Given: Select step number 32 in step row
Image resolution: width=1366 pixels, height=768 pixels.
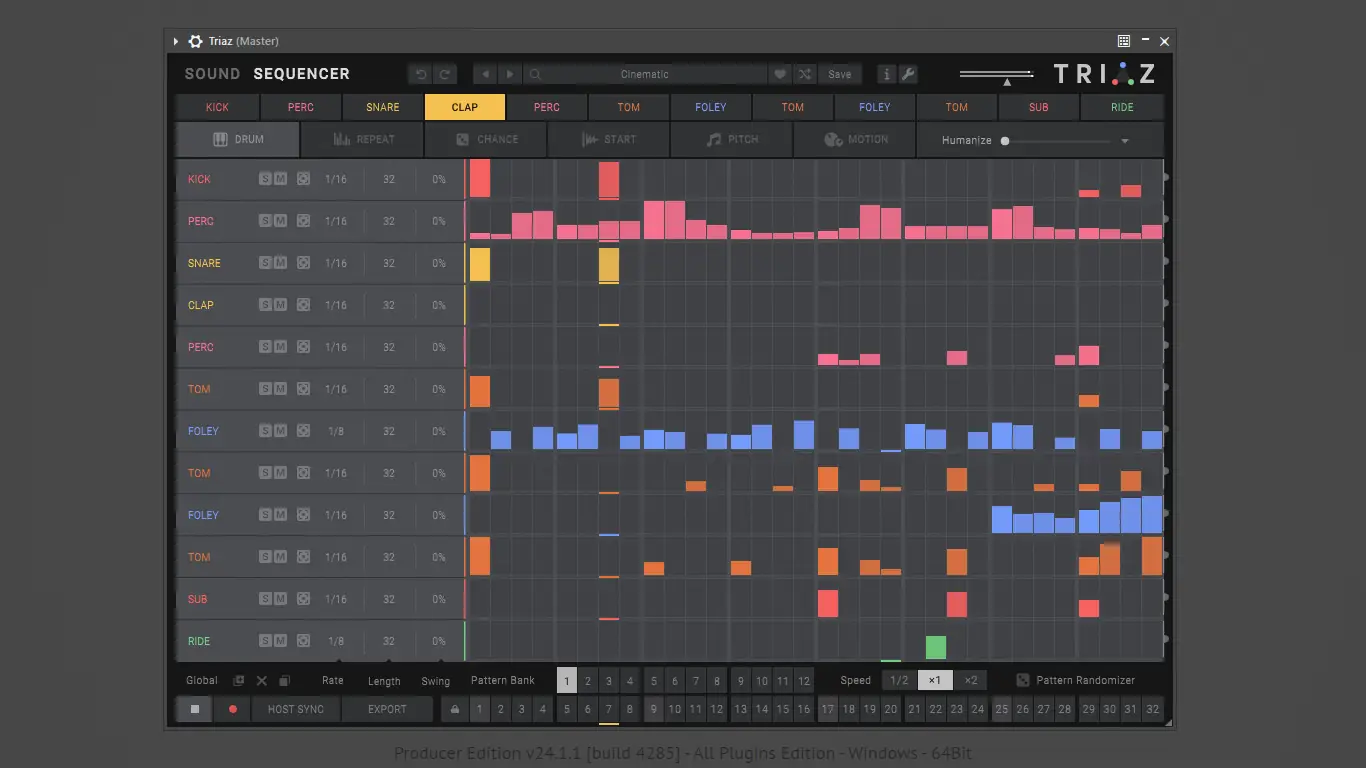Looking at the screenshot, I should [1152, 710].
